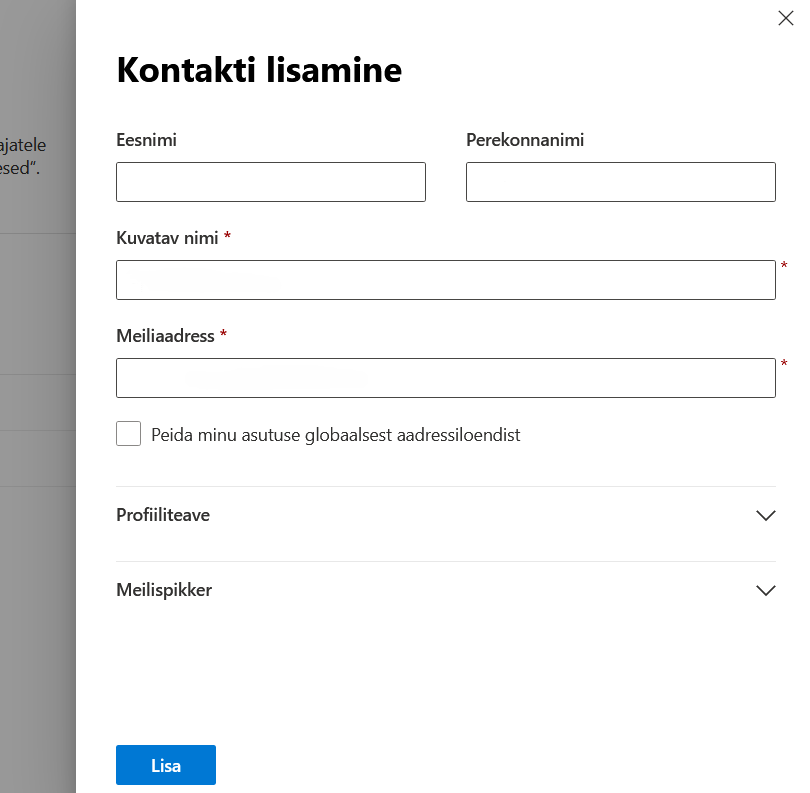Click the Meiliaadress label text
Viewport: 810px width, 793px height.
click(x=165, y=336)
